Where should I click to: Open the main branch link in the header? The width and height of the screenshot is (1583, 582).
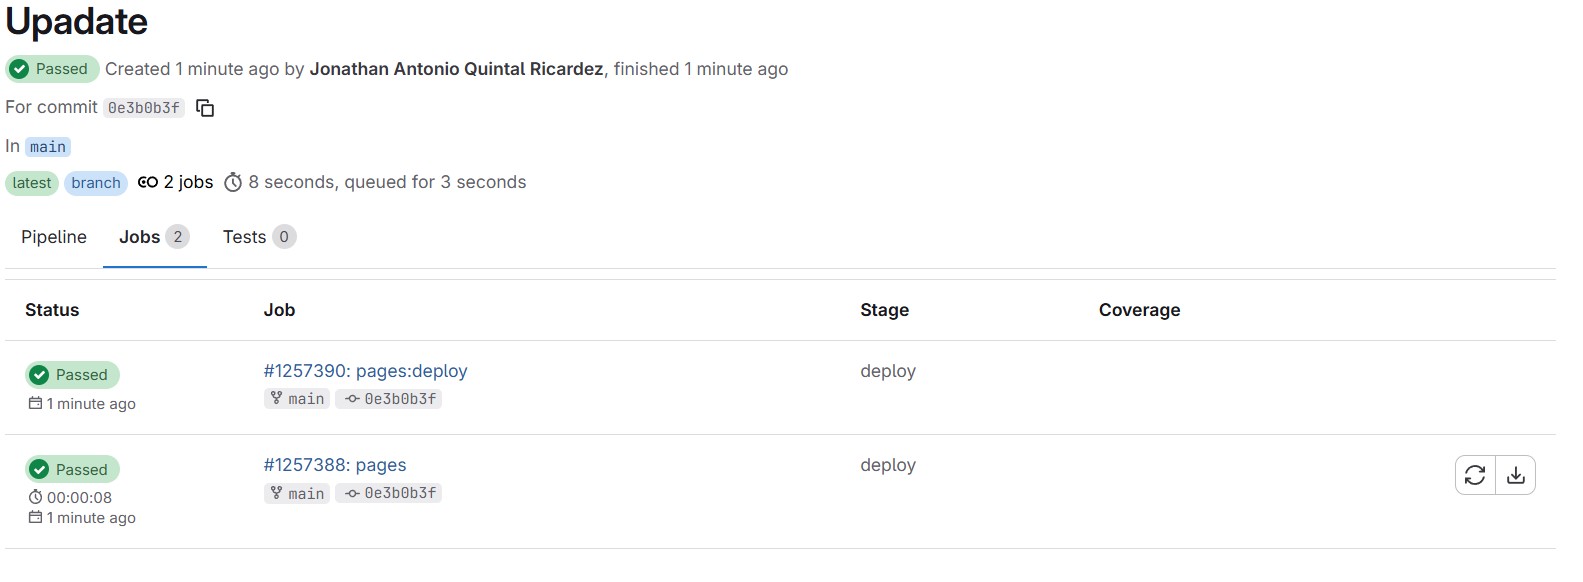click(47, 147)
